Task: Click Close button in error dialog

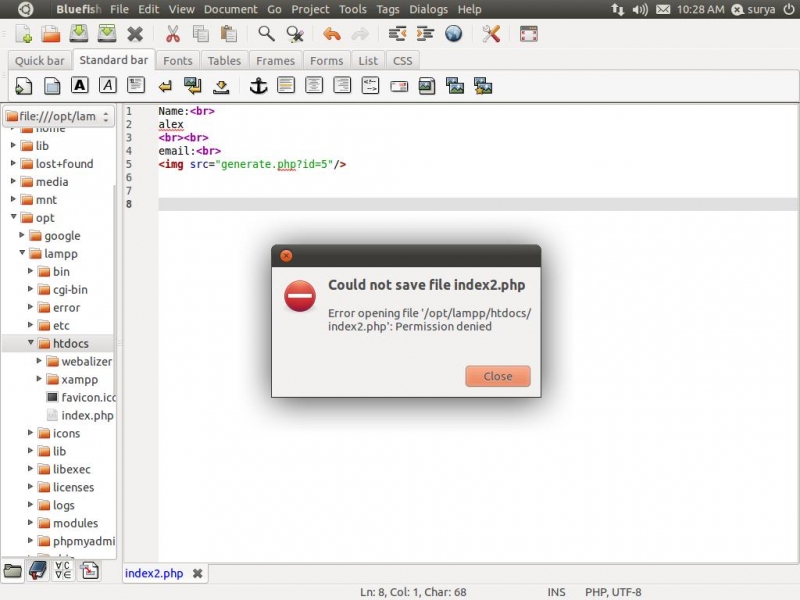Action: pos(497,377)
